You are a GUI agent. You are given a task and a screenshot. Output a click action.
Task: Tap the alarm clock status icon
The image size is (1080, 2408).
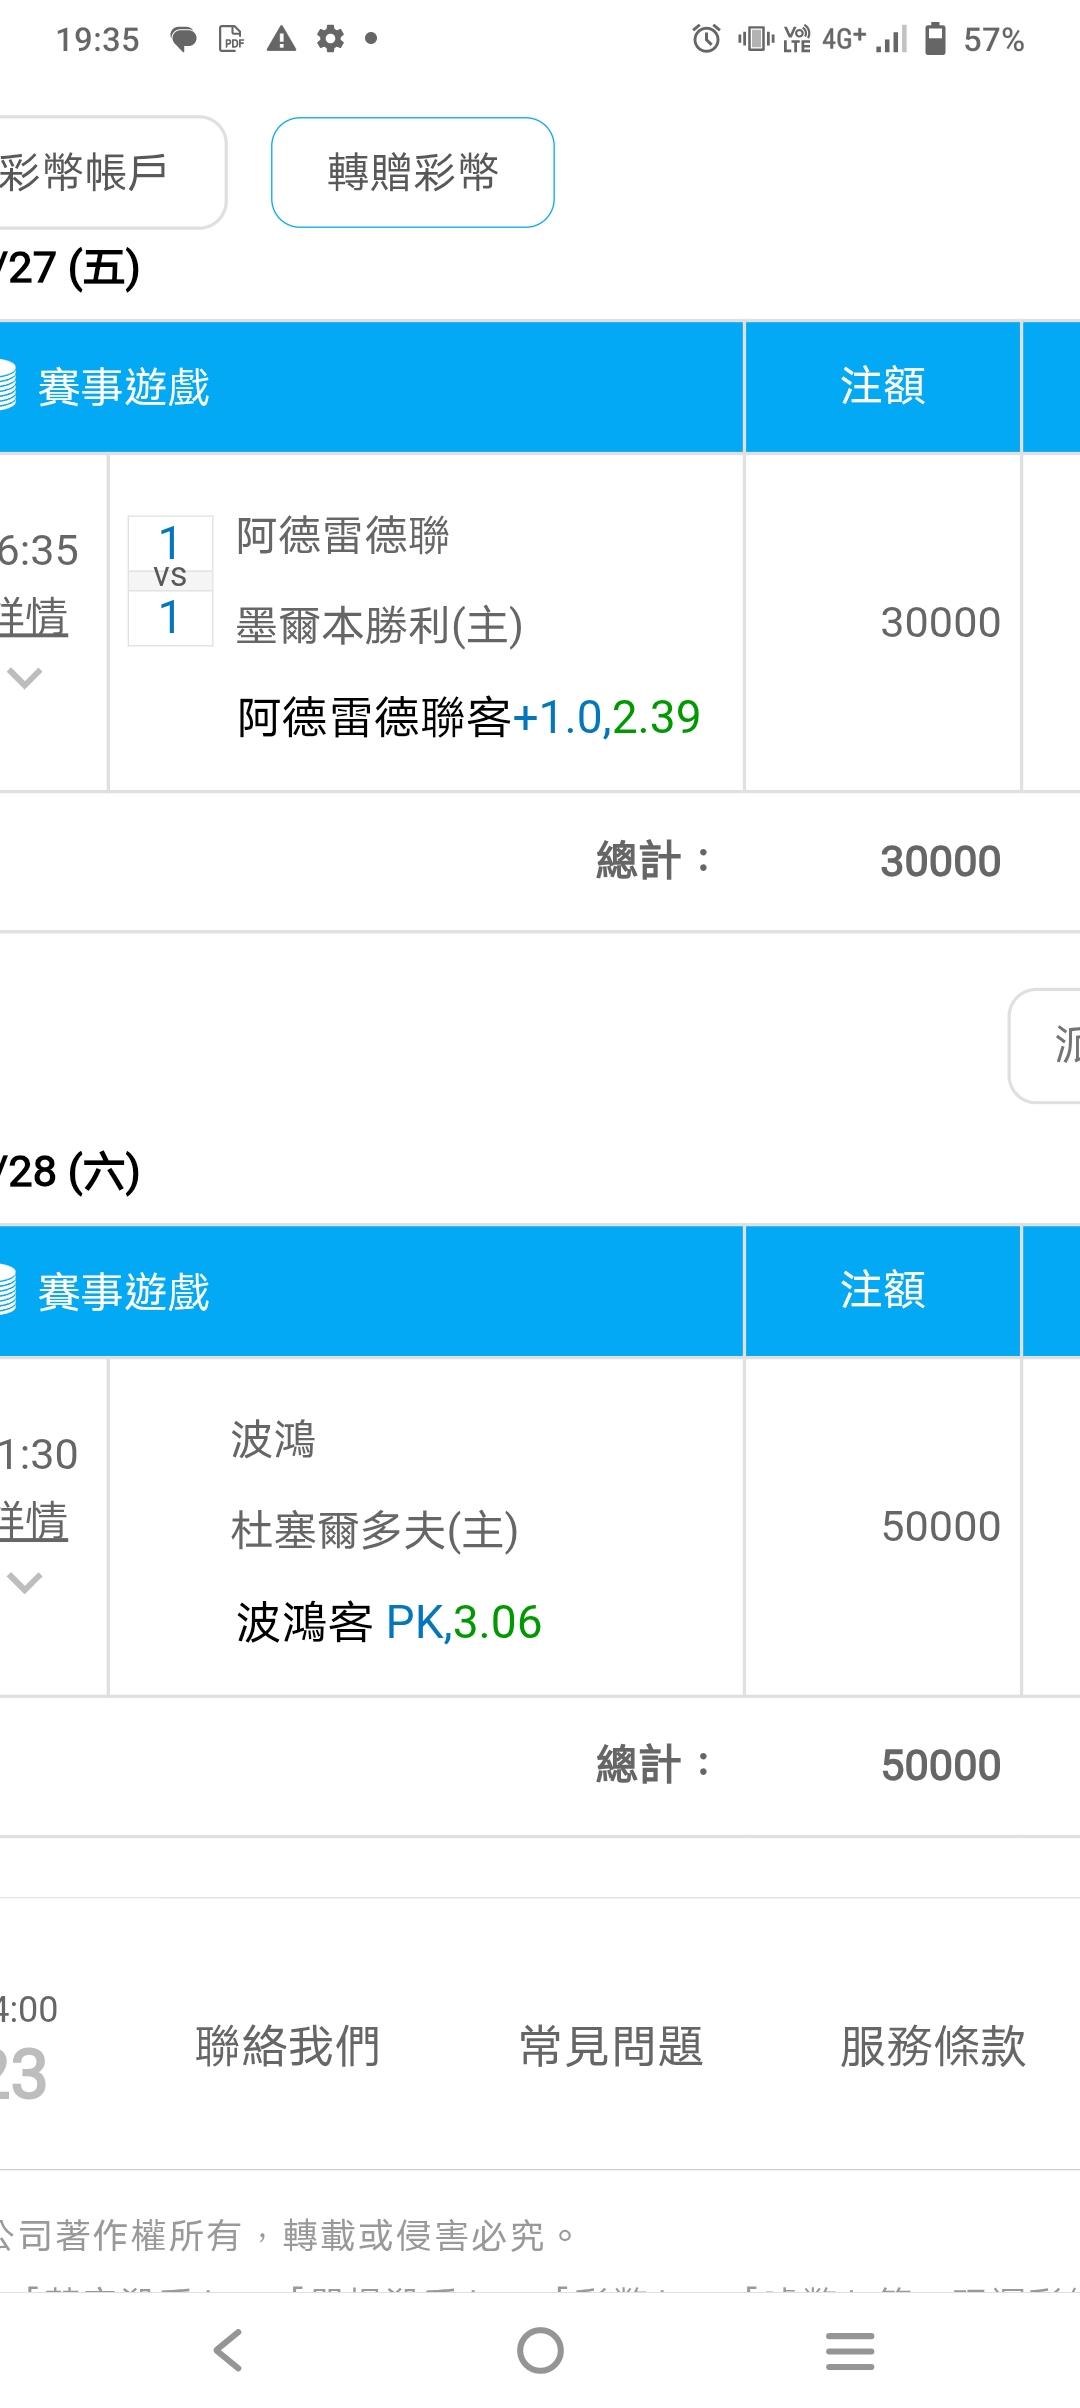pyautogui.click(x=706, y=40)
